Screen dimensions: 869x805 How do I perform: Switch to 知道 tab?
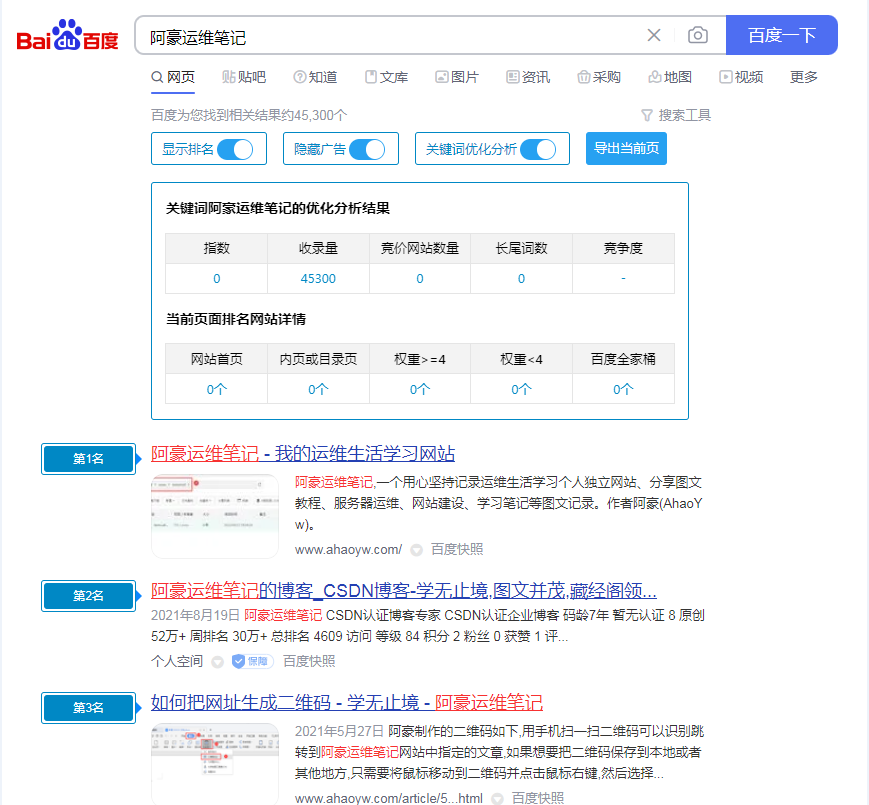(315, 77)
